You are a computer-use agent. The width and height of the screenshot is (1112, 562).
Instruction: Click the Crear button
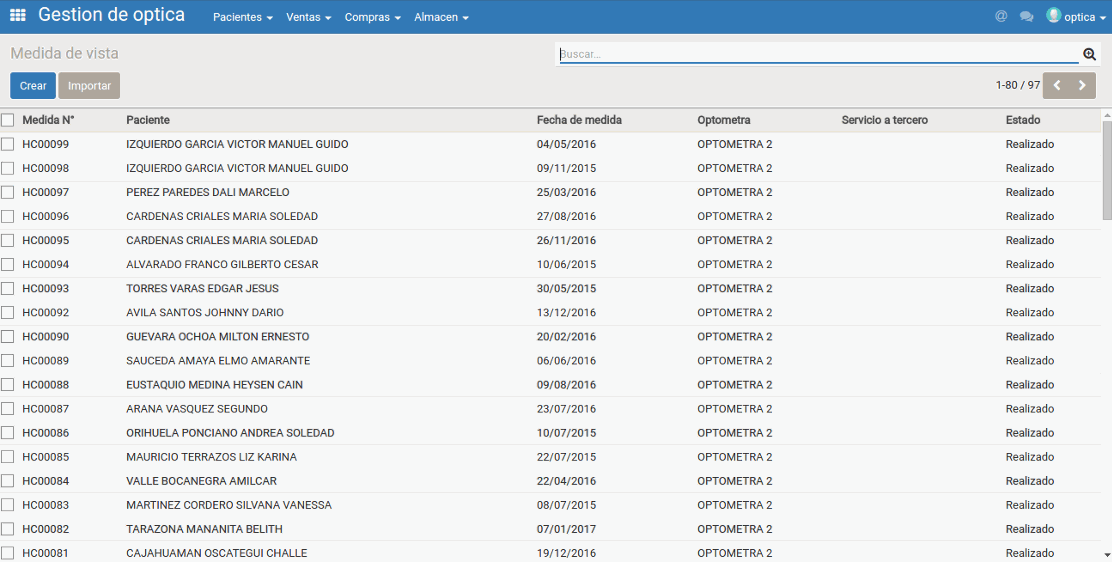pyautogui.click(x=33, y=86)
